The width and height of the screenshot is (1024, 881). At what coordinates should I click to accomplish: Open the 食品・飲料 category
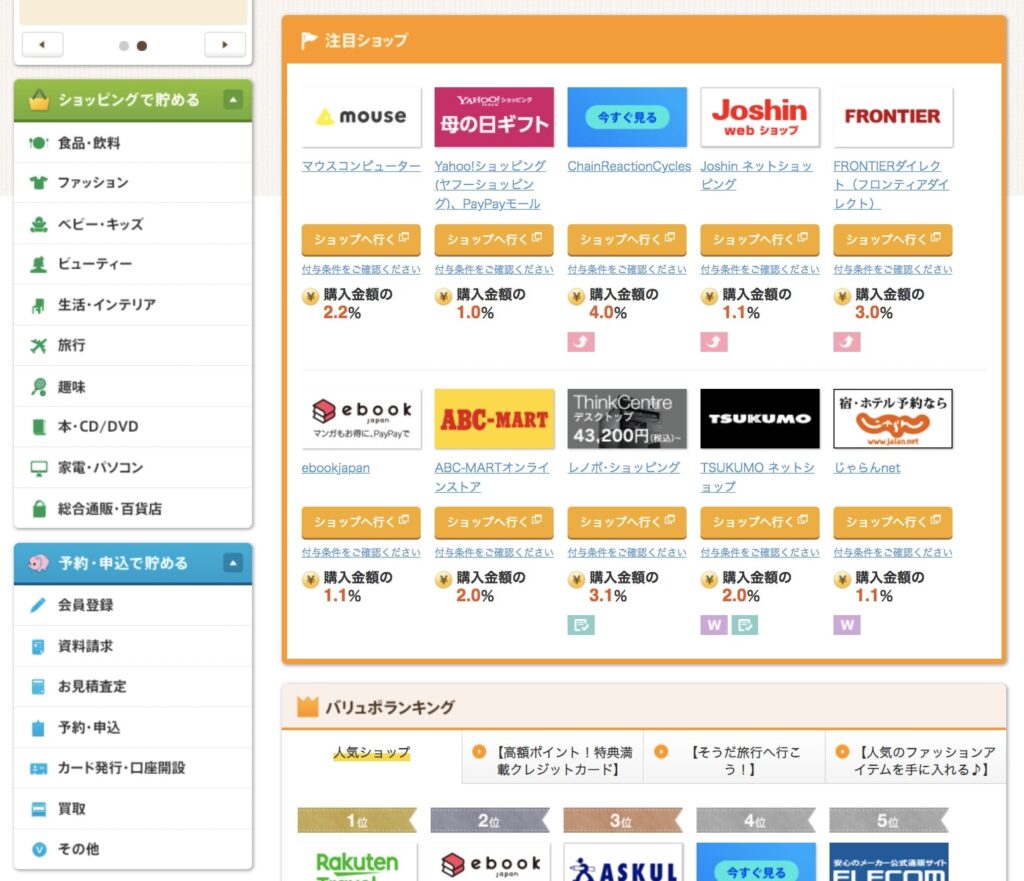(133, 143)
